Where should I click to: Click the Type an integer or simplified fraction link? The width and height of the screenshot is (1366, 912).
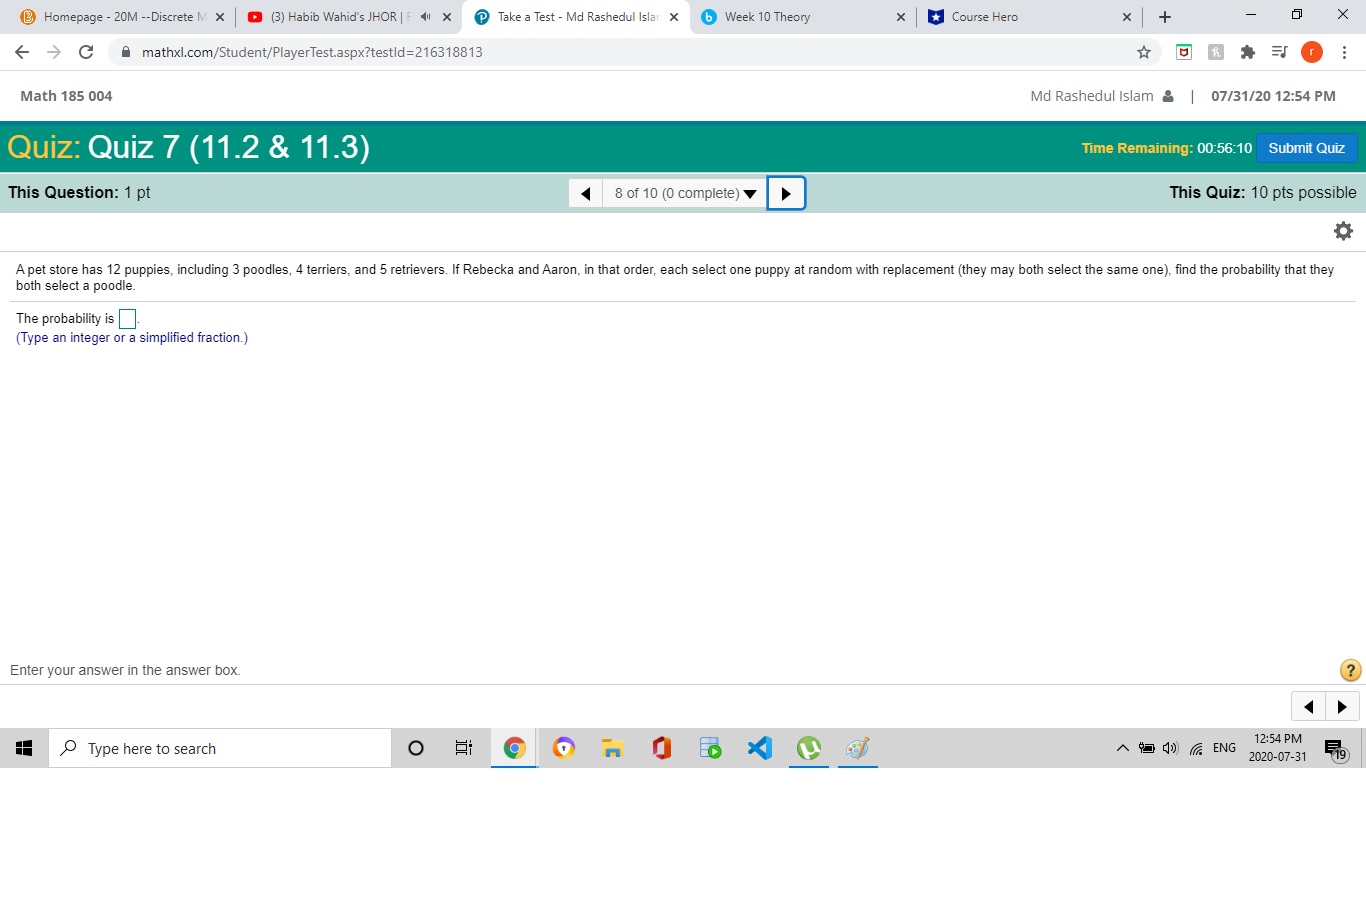131,337
